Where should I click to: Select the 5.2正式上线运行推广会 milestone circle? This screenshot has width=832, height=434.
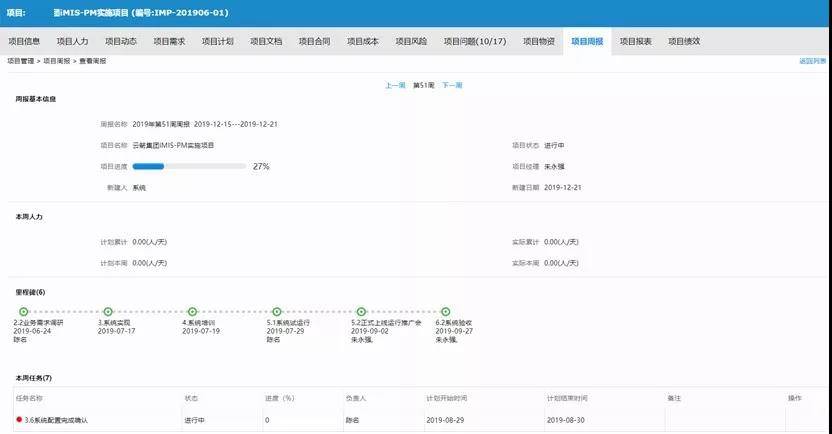[x=361, y=312]
